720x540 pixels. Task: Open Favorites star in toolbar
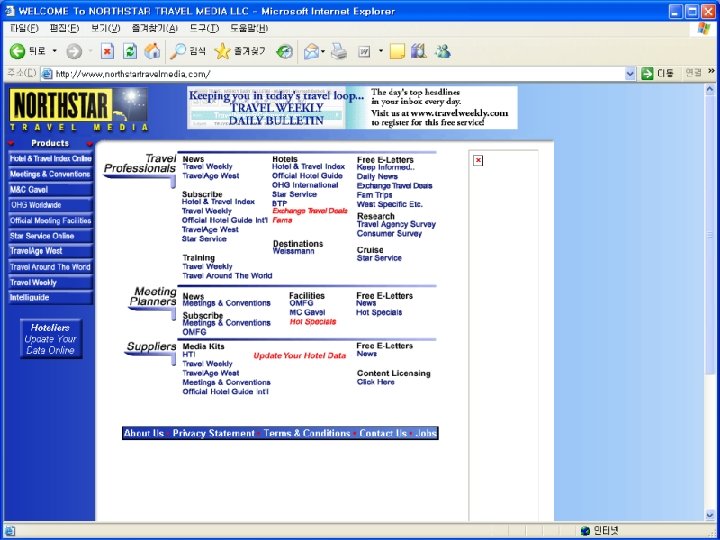point(222,51)
